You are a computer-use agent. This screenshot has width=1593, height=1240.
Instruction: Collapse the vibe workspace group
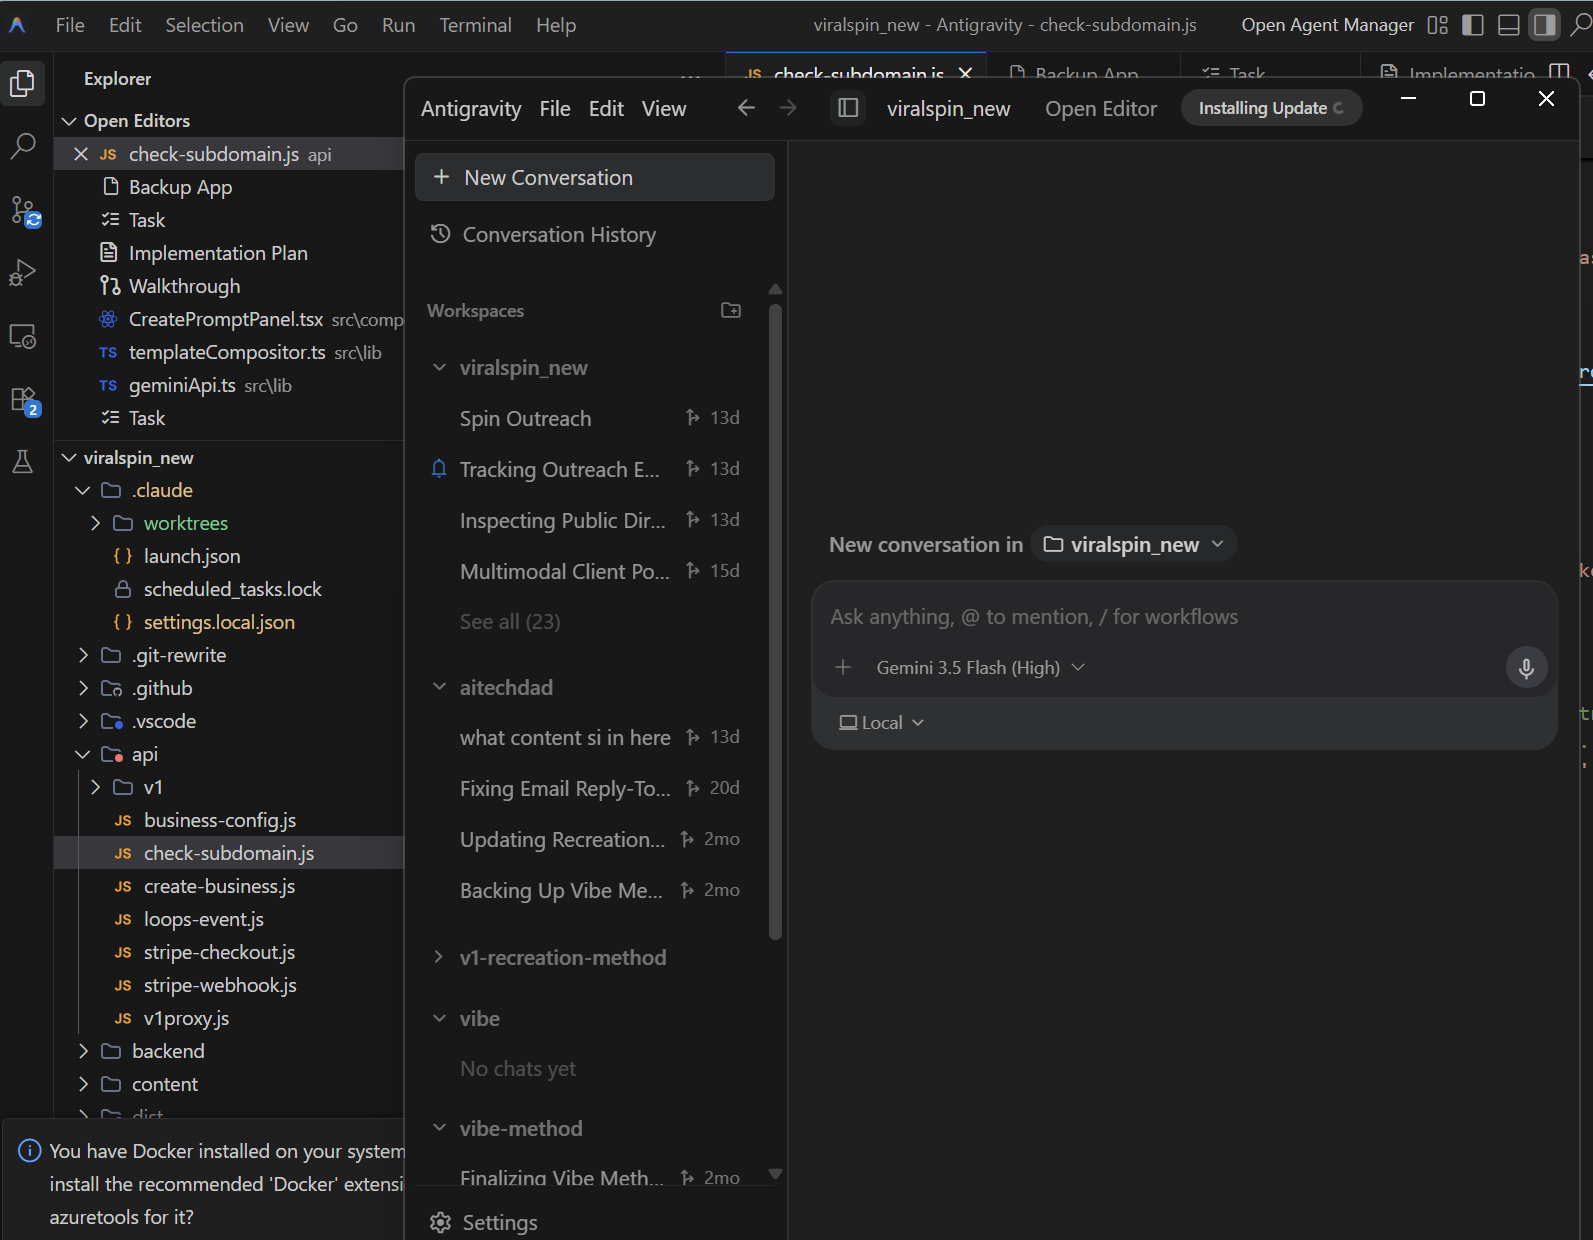pyautogui.click(x=439, y=1018)
